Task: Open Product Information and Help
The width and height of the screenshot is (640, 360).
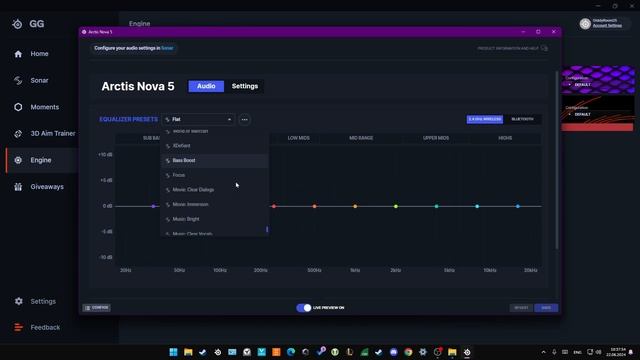Action: tap(512, 48)
